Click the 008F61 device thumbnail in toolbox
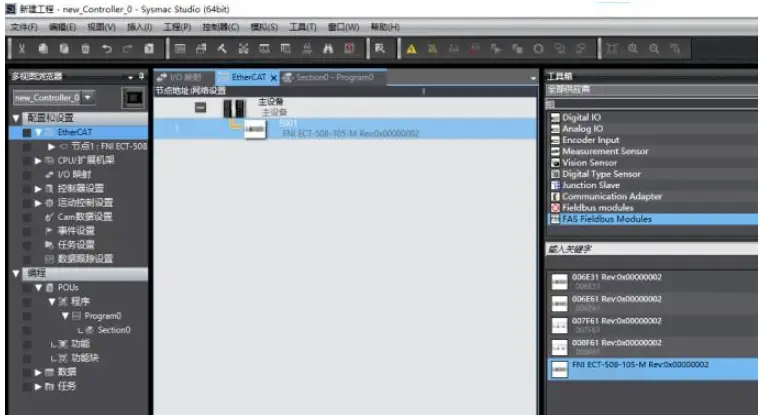Viewport: 770px width, 419px height. 559,347
